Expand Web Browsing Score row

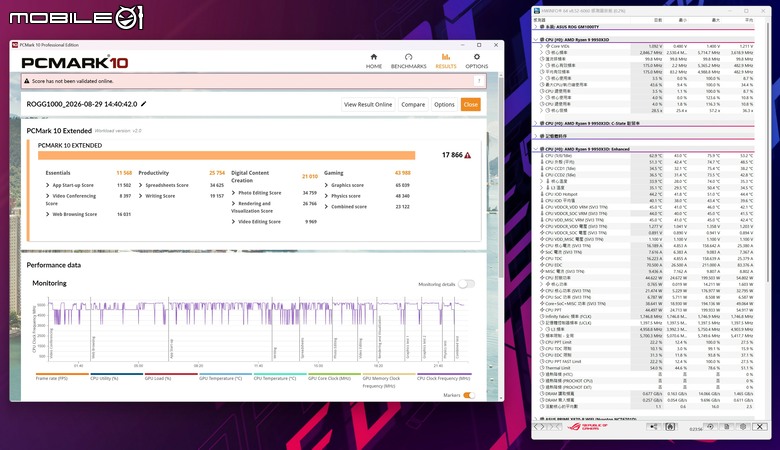[x=48, y=214]
